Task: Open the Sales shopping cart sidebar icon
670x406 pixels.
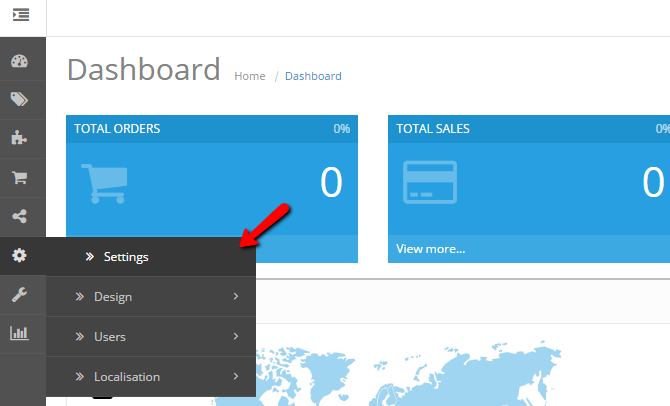Action: (x=20, y=178)
